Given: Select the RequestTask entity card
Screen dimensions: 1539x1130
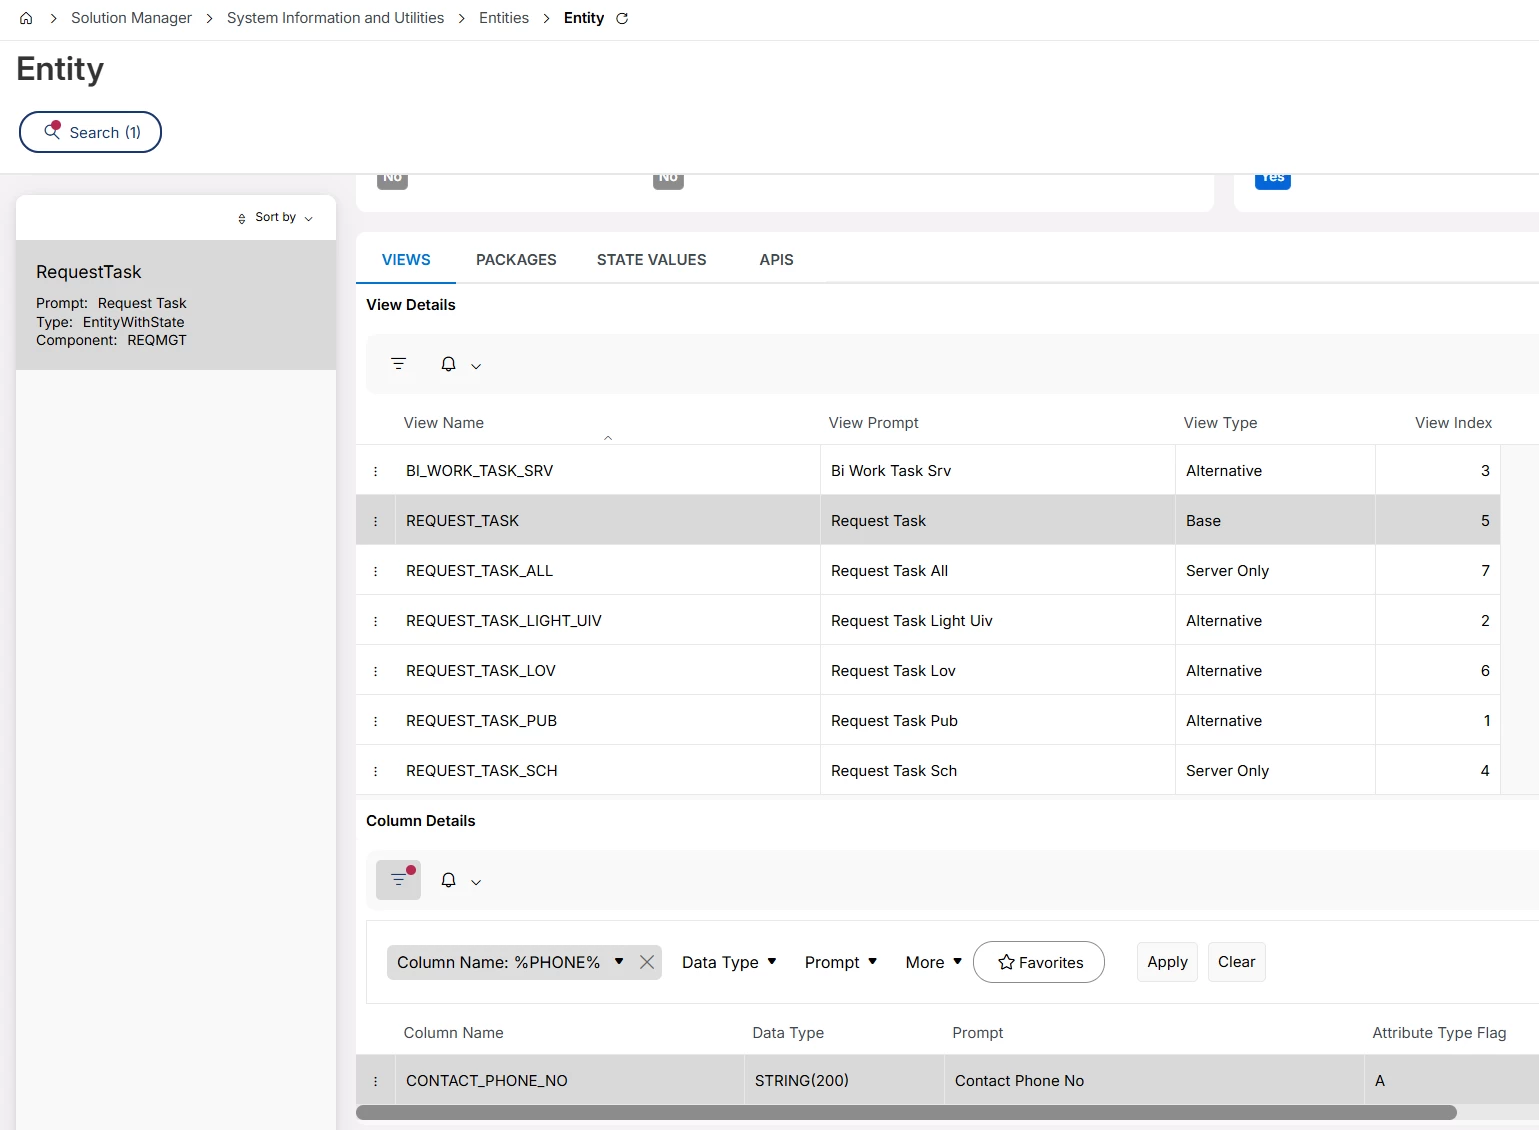Looking at the screenshot, I should [x=176, y=305].
